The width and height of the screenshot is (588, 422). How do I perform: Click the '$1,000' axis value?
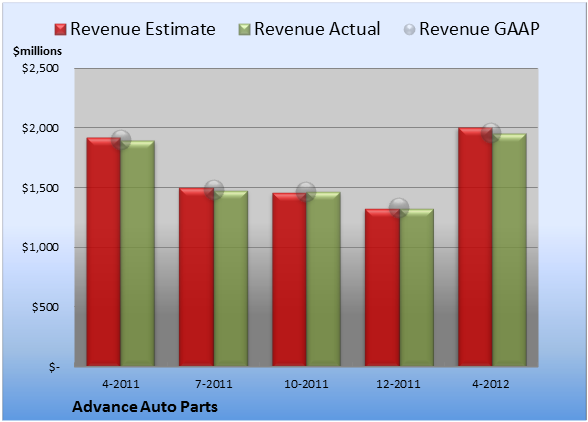[x=40, y=247]
